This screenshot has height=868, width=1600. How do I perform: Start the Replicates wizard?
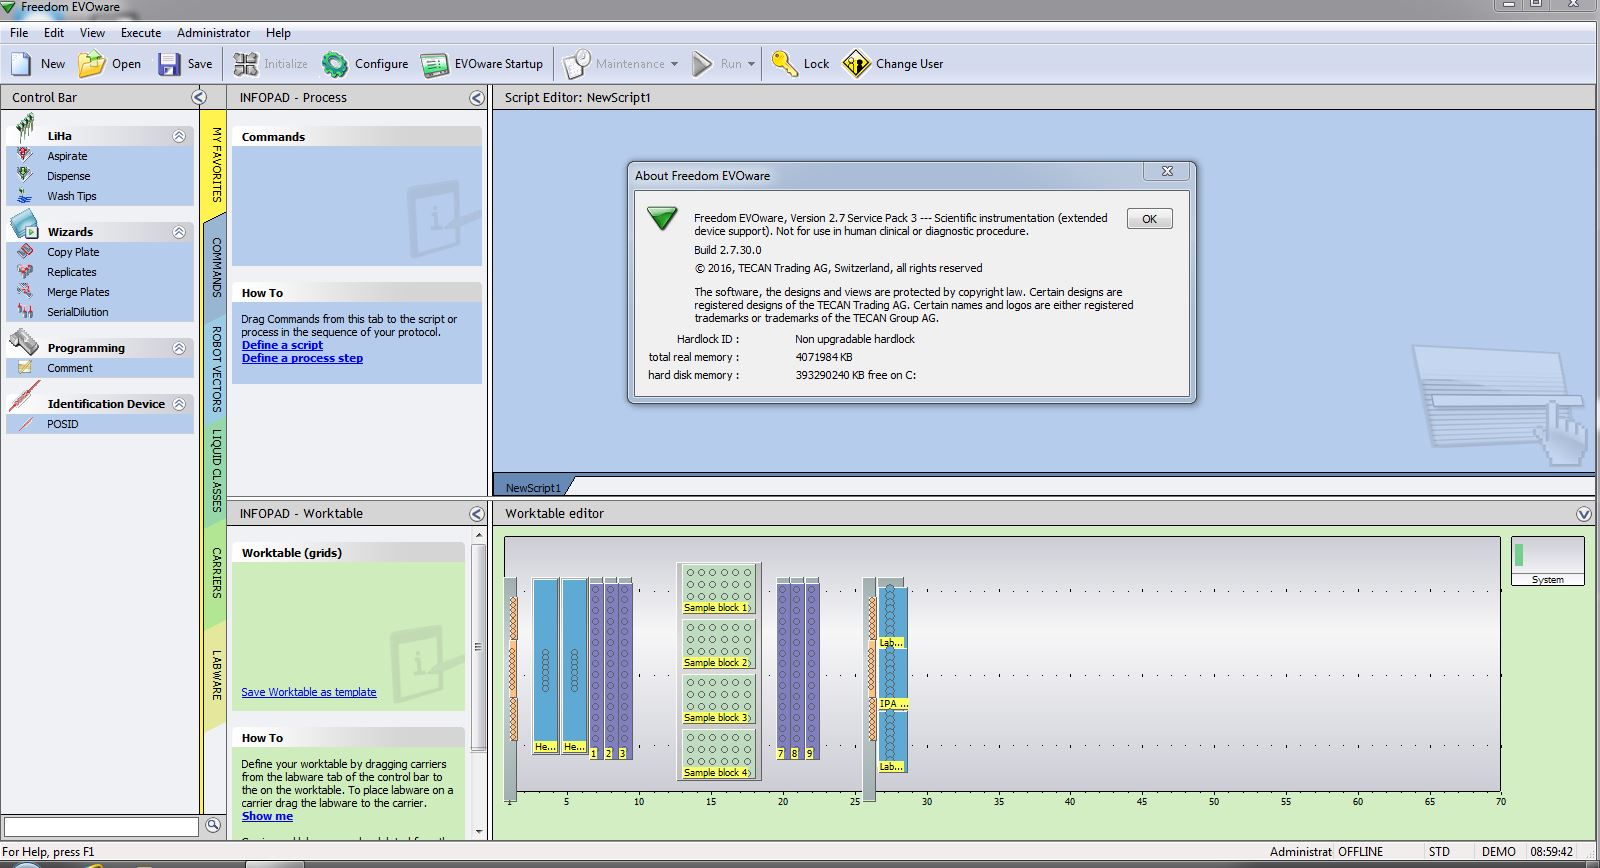click(72, 272)
